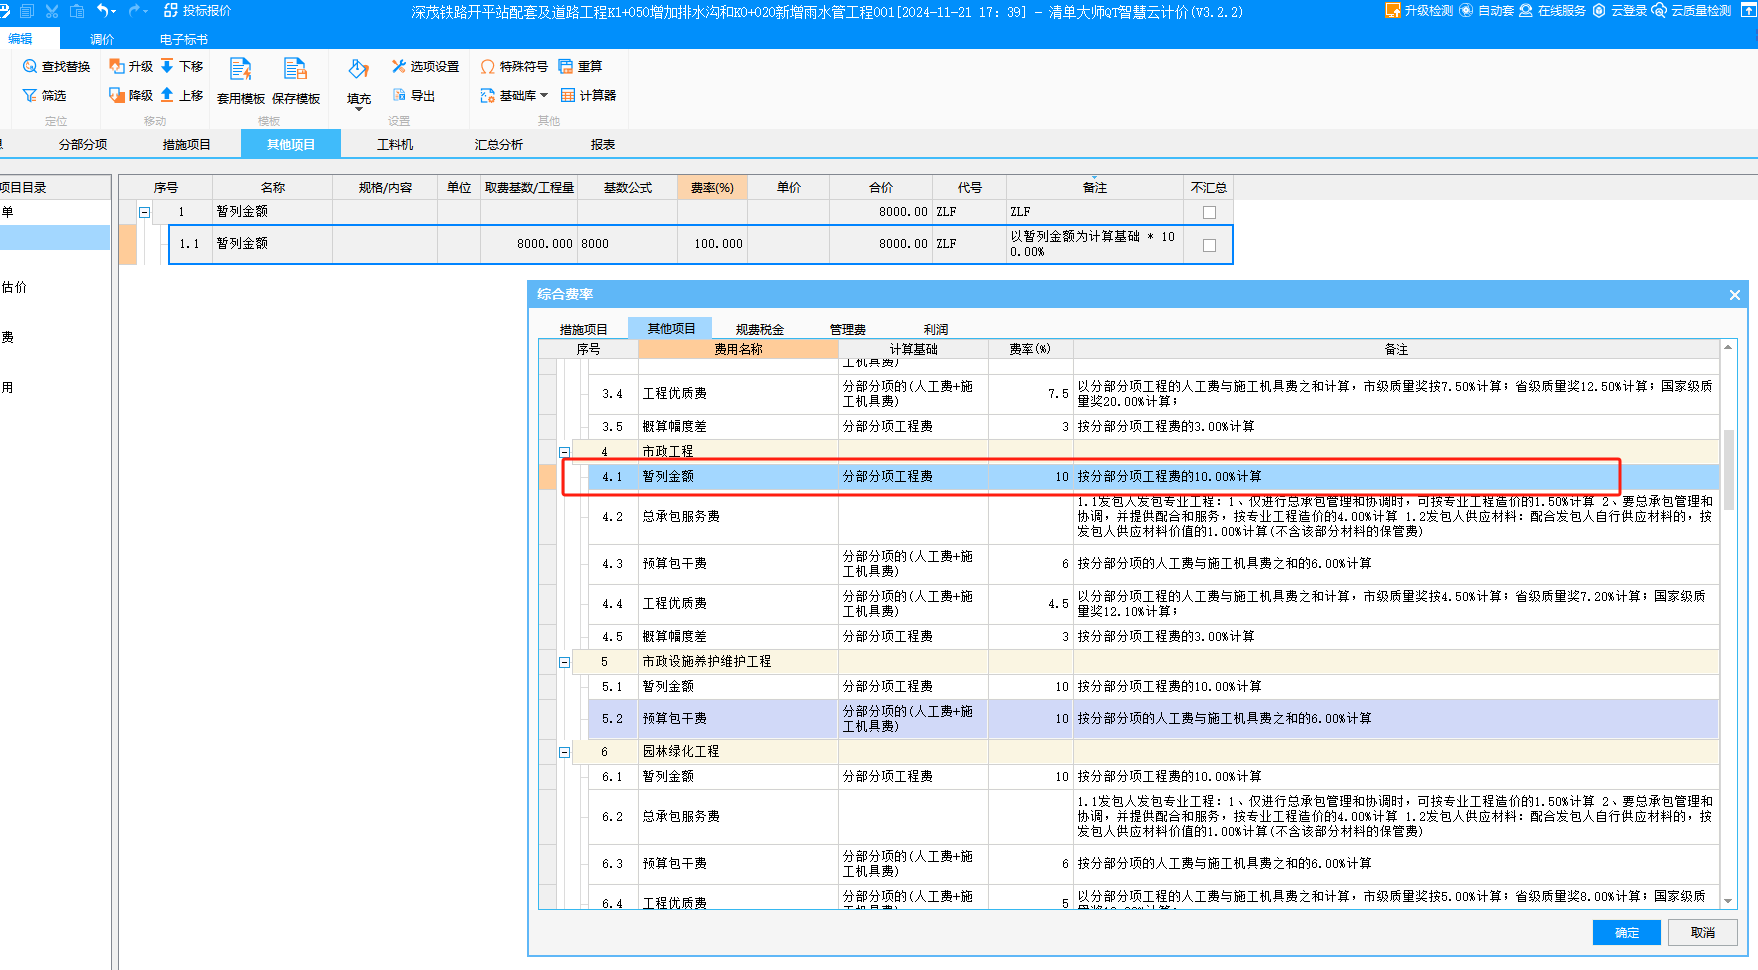Confirm with 确定 button
The image size is (1758, 970).
1627,932
